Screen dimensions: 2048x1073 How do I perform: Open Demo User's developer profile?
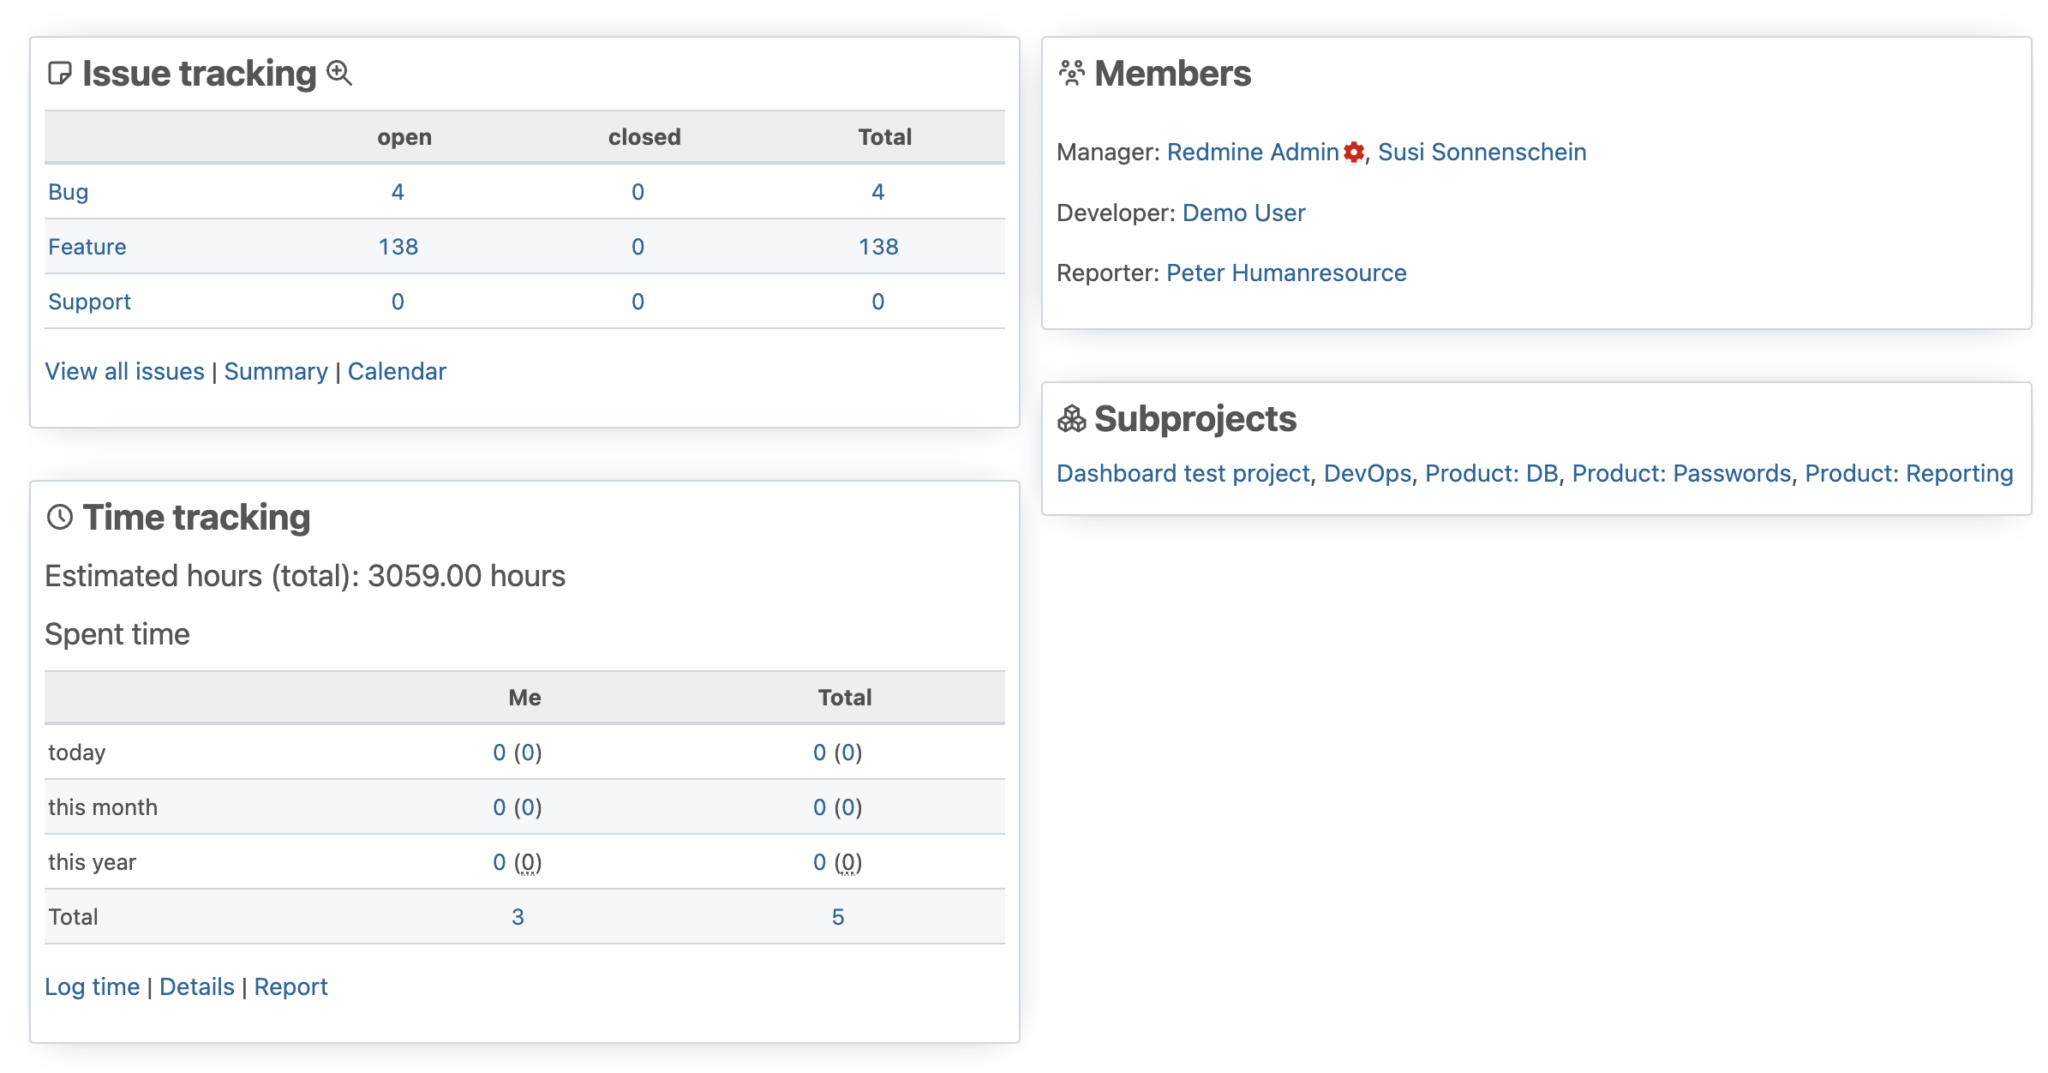click(x=1243, y=212)
